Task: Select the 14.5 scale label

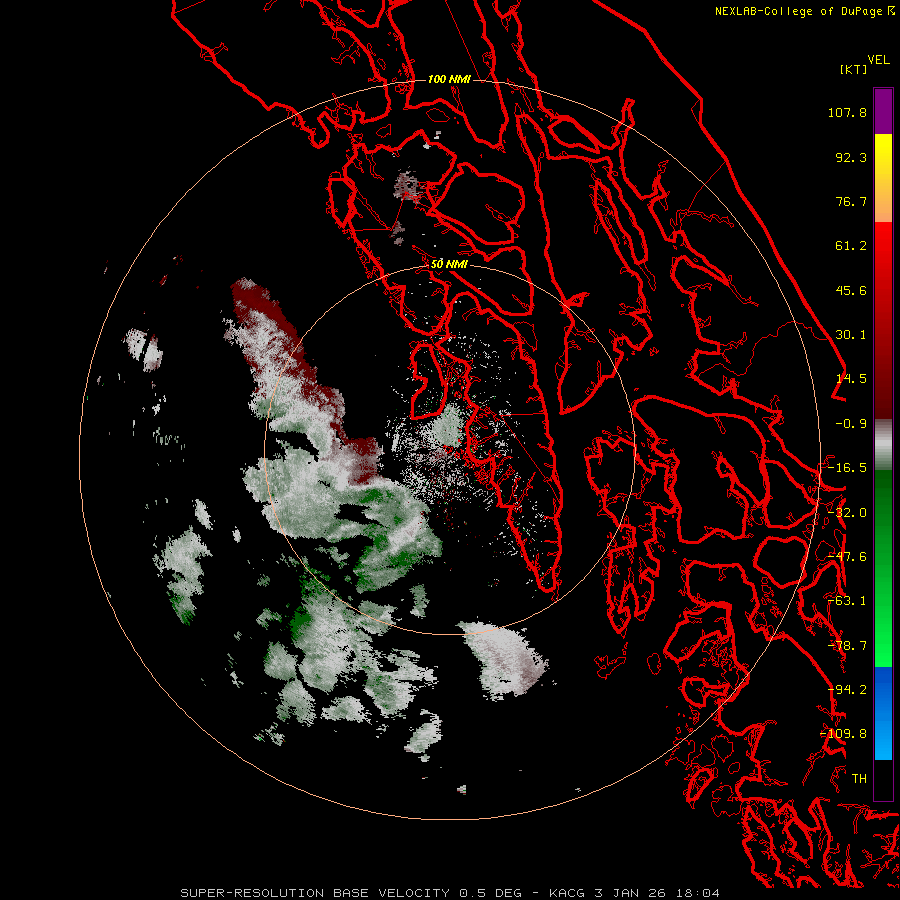Action: coord(851,379)
